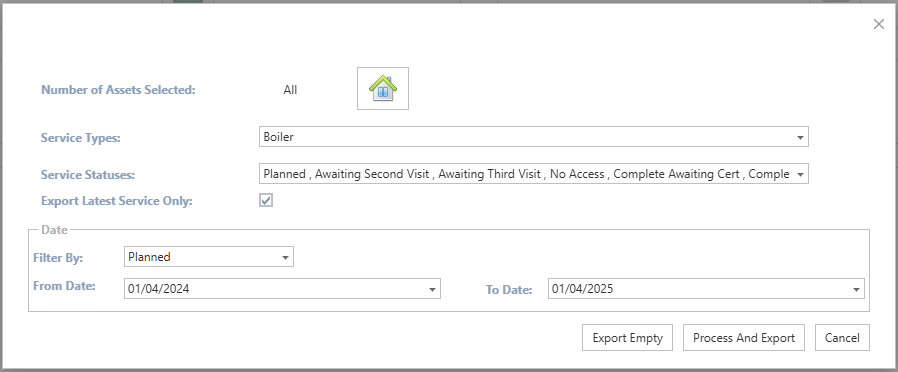
Task: Open the asset selection house icon
Action: (x=383, y=88)
